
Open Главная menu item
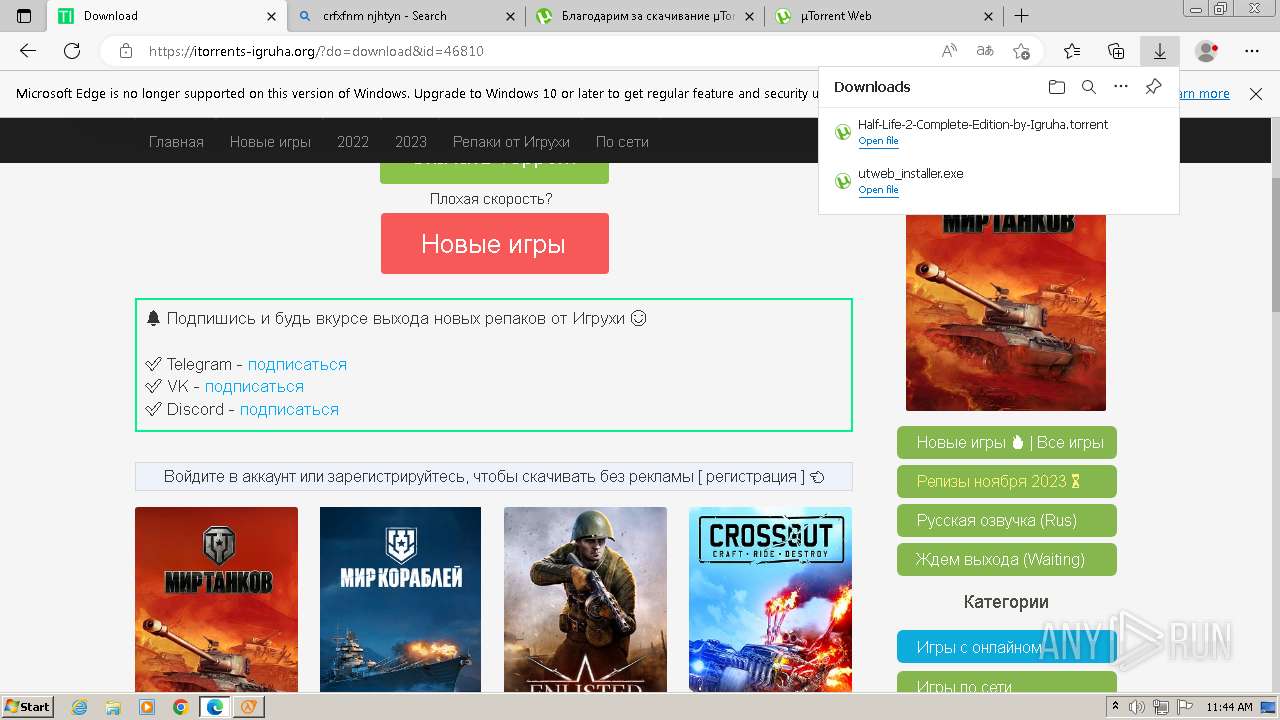176,142
